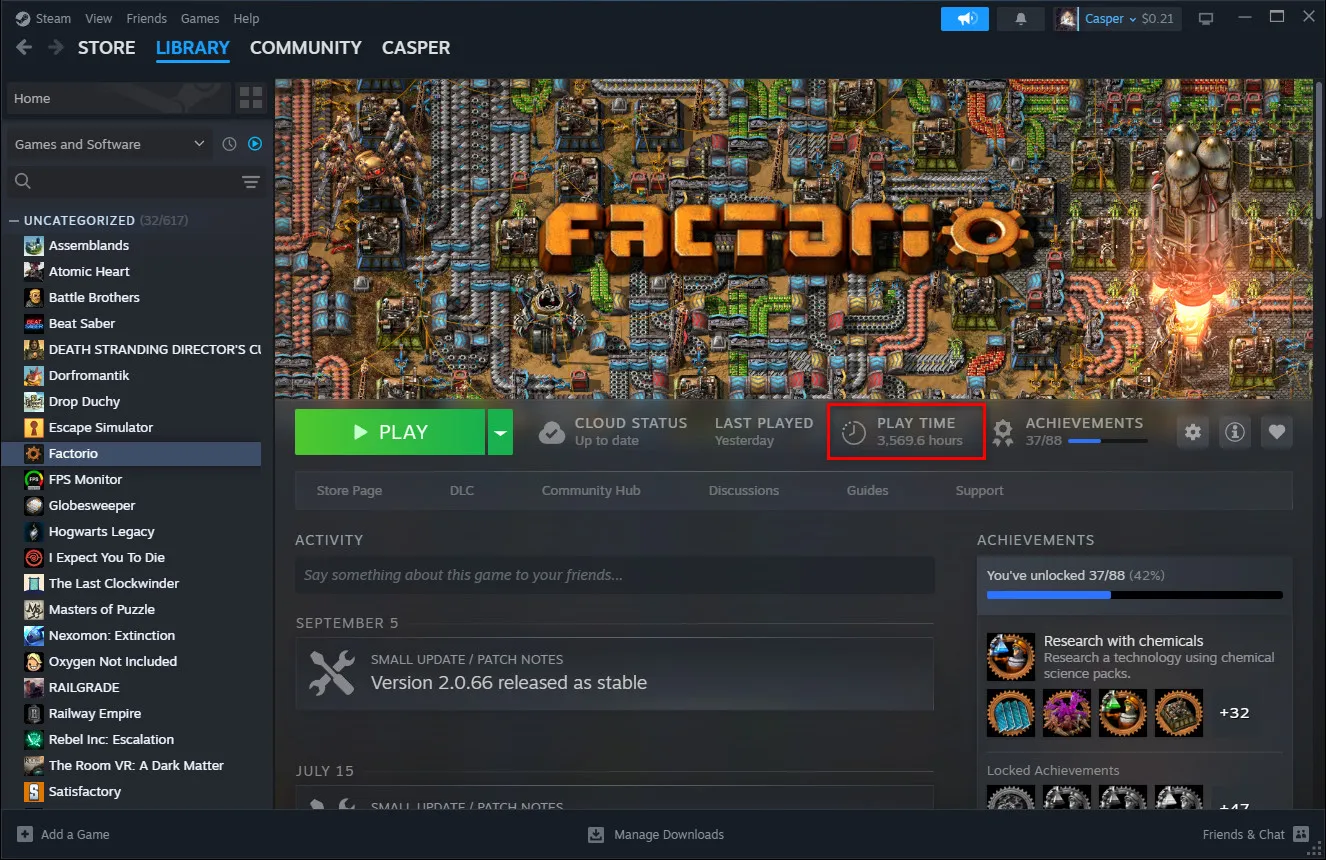Switch to Big Picture mode monitor icon

point(1206,18)
